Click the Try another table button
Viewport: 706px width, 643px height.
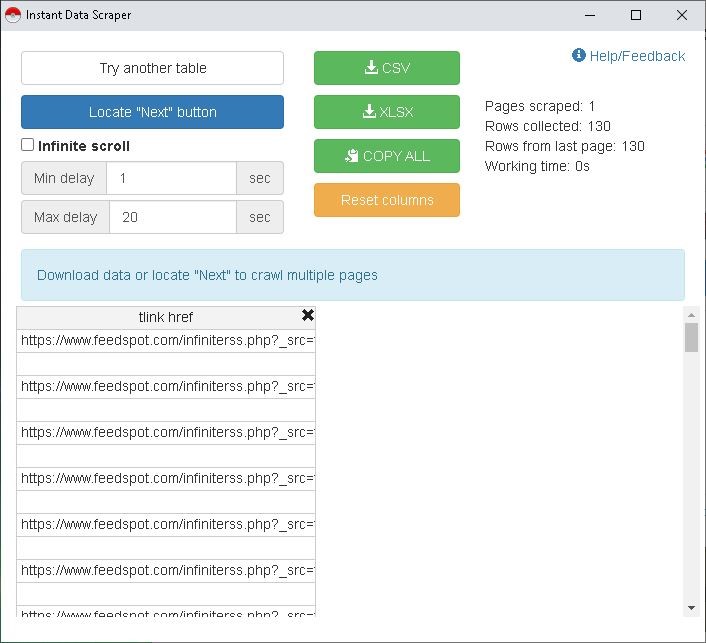coord(152,68)
